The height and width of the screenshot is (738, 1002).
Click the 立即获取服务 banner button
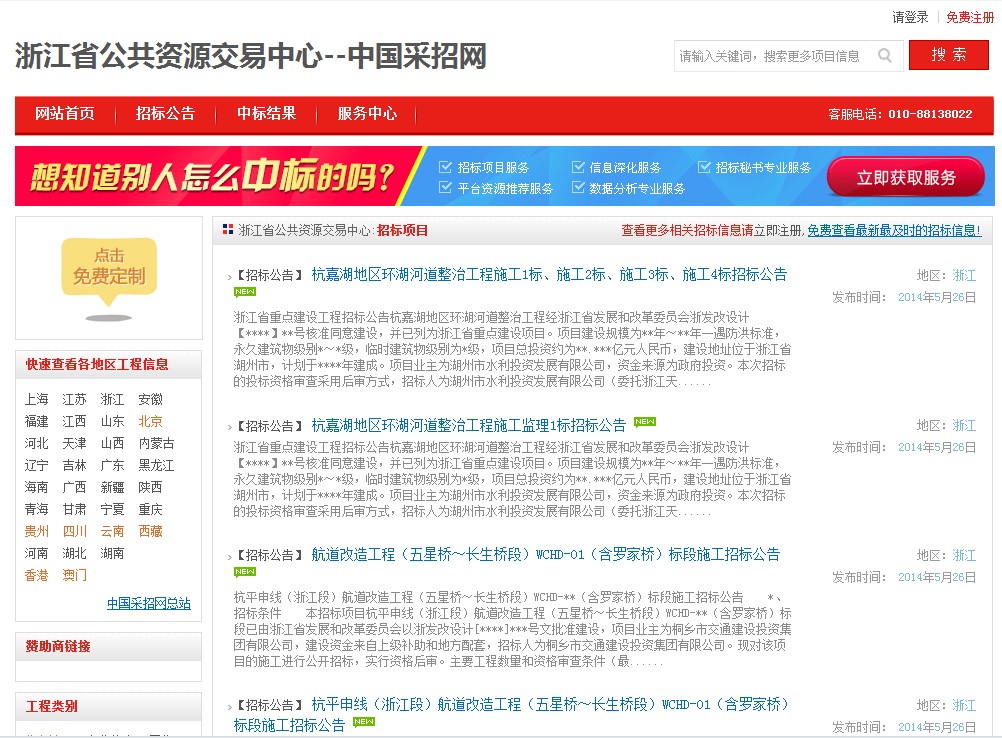[905, 178]
